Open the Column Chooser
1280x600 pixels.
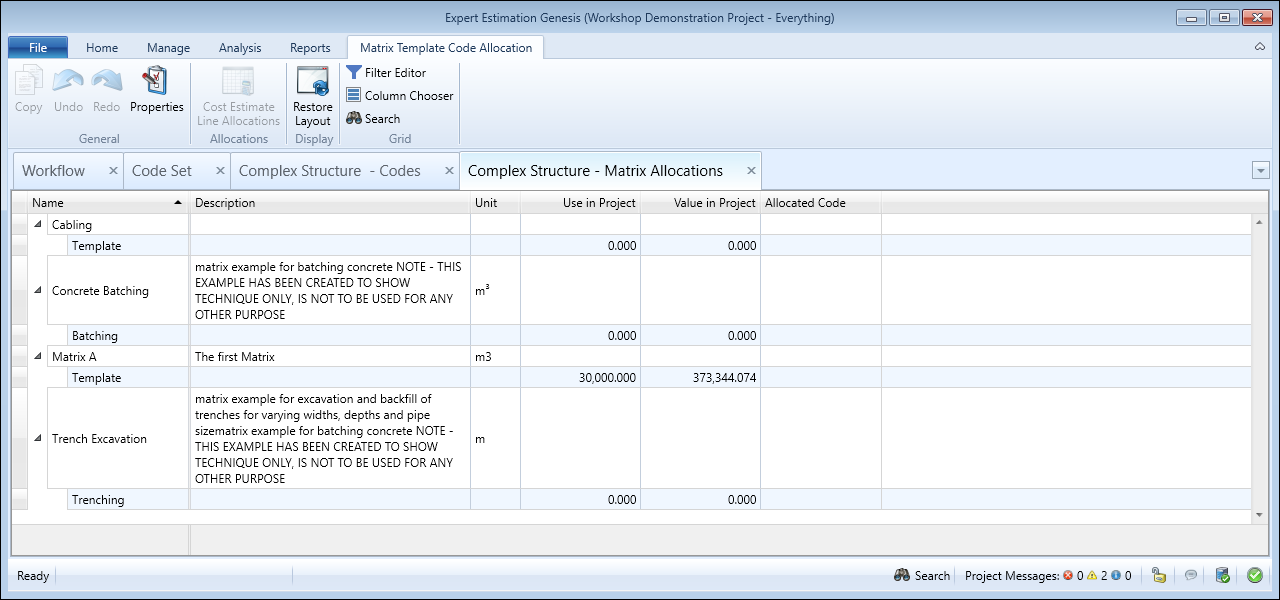pos(399,96)
